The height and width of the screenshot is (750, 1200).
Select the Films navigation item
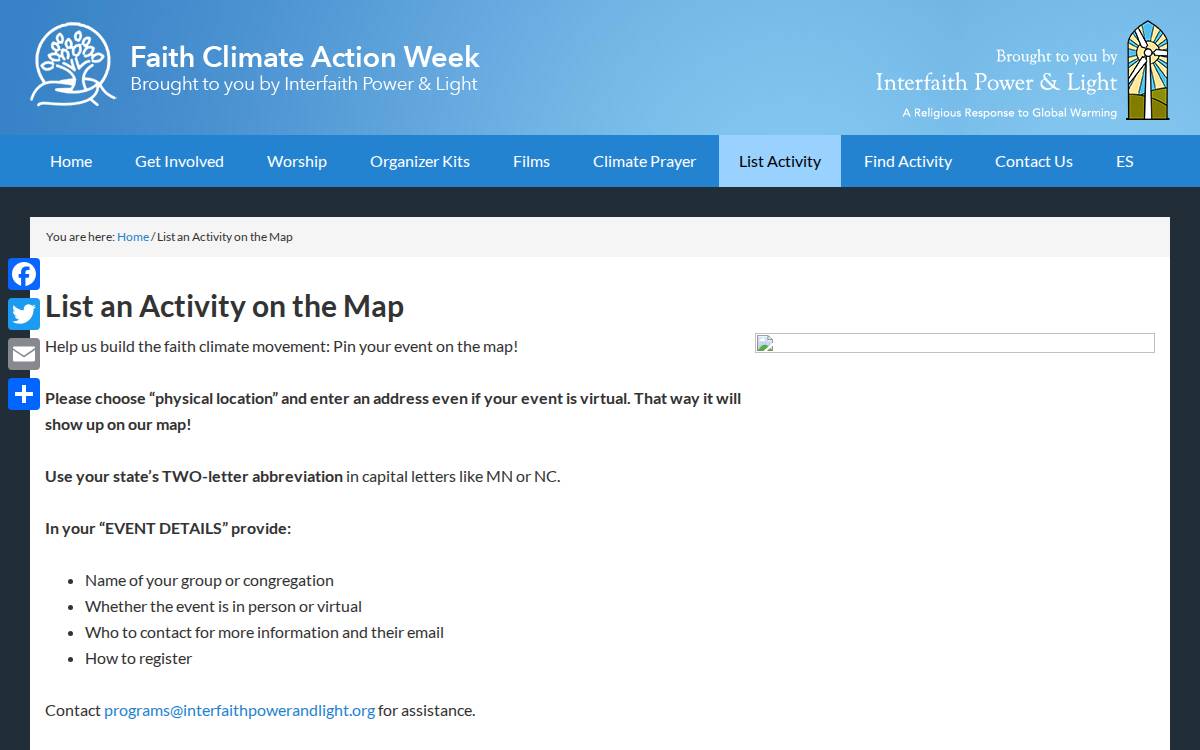pyautogui.click(x=531, y=161)
